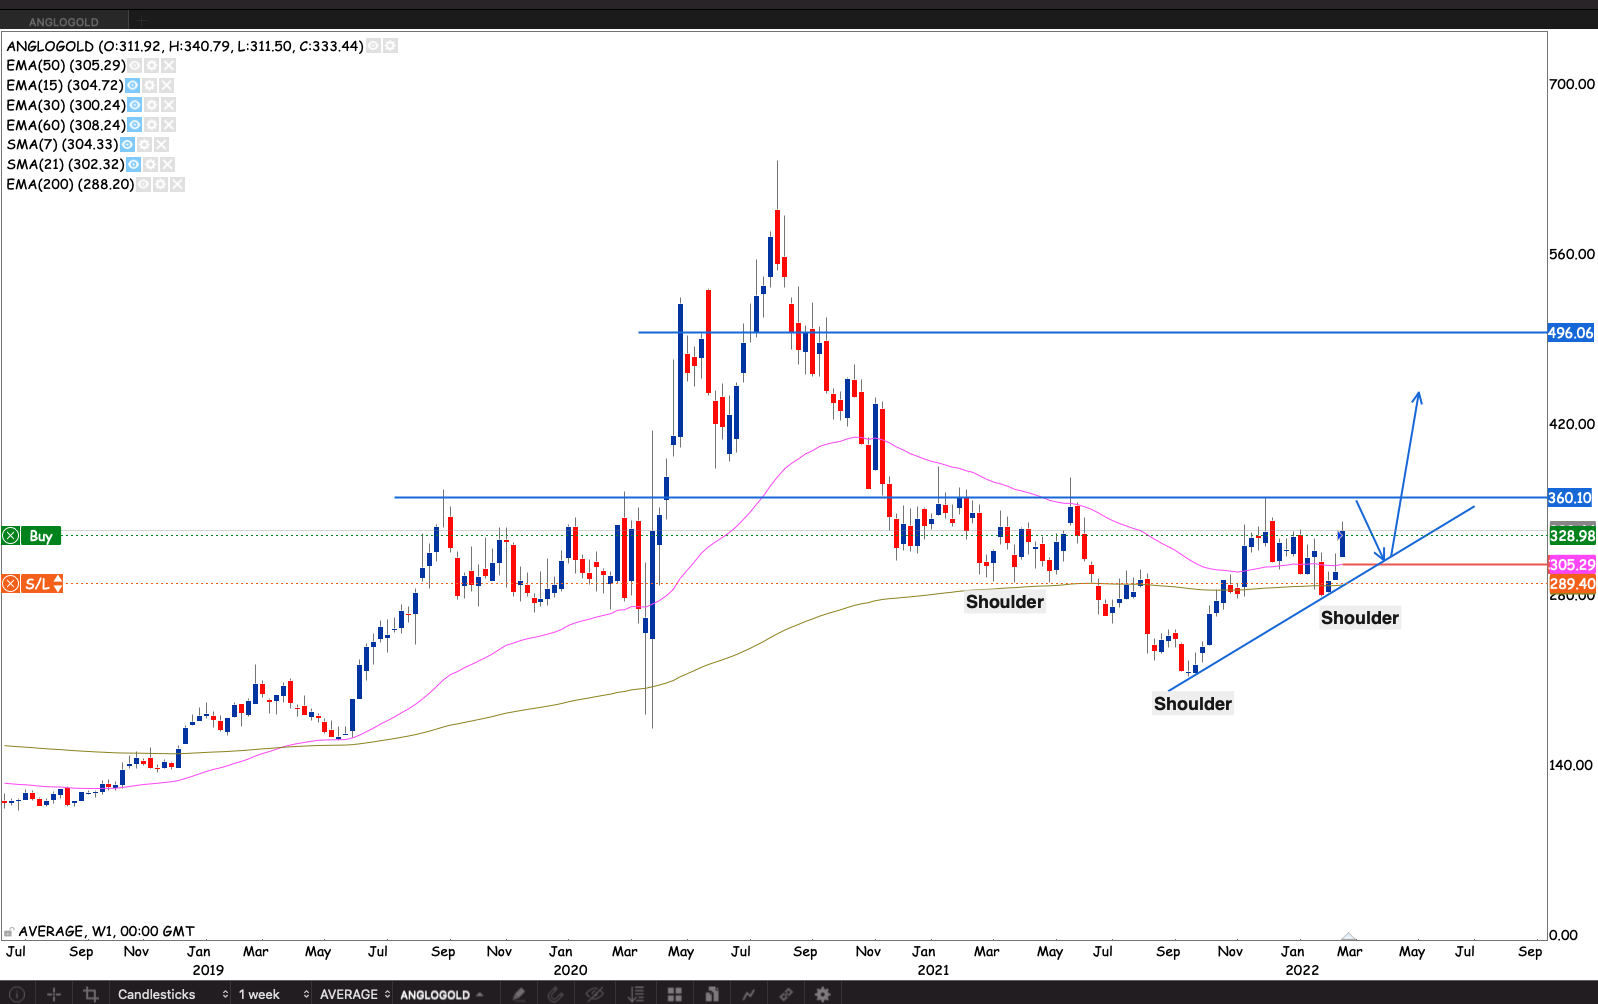The image size is (1598, 1004).
Task: Click the green Buy order label
Action: click(40, 536)
